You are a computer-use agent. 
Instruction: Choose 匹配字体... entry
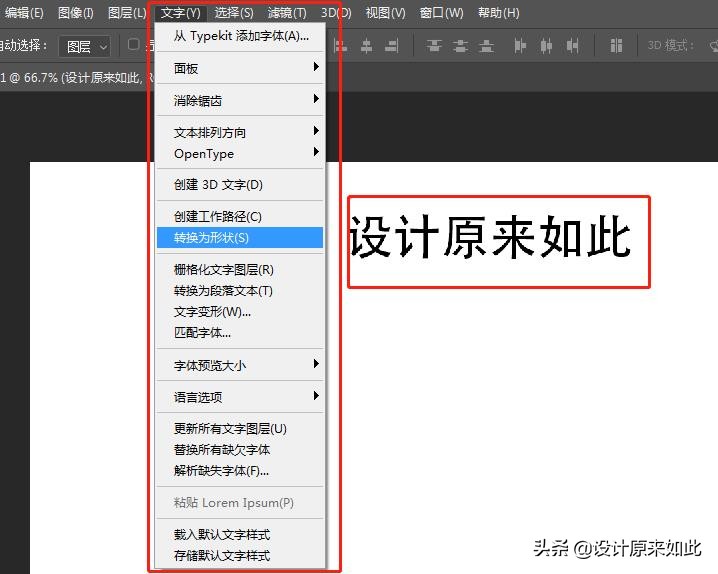click(240, 333)
